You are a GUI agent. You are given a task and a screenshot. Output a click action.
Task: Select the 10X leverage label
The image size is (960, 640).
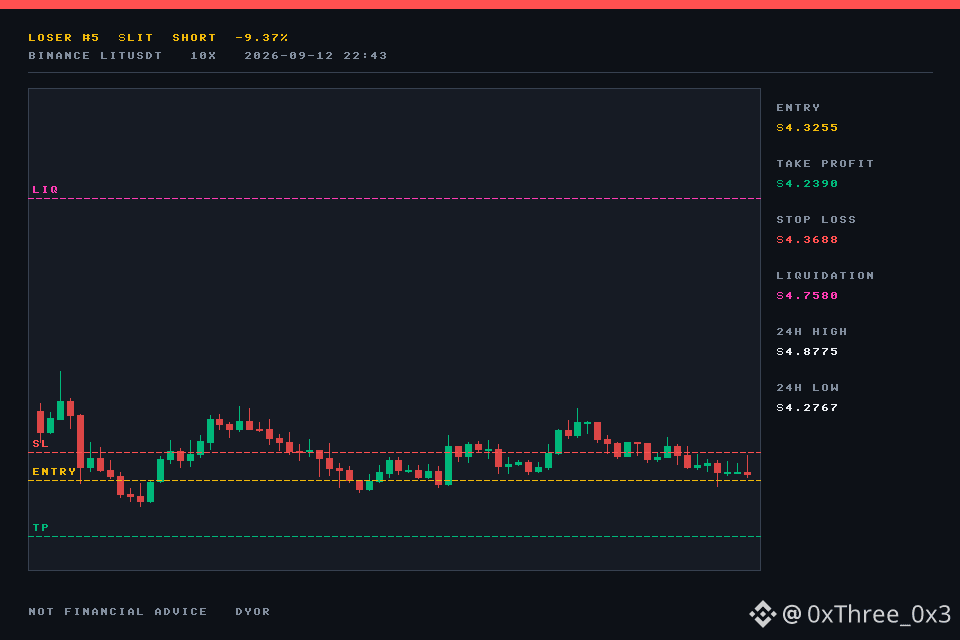click(x=203, y=56)
